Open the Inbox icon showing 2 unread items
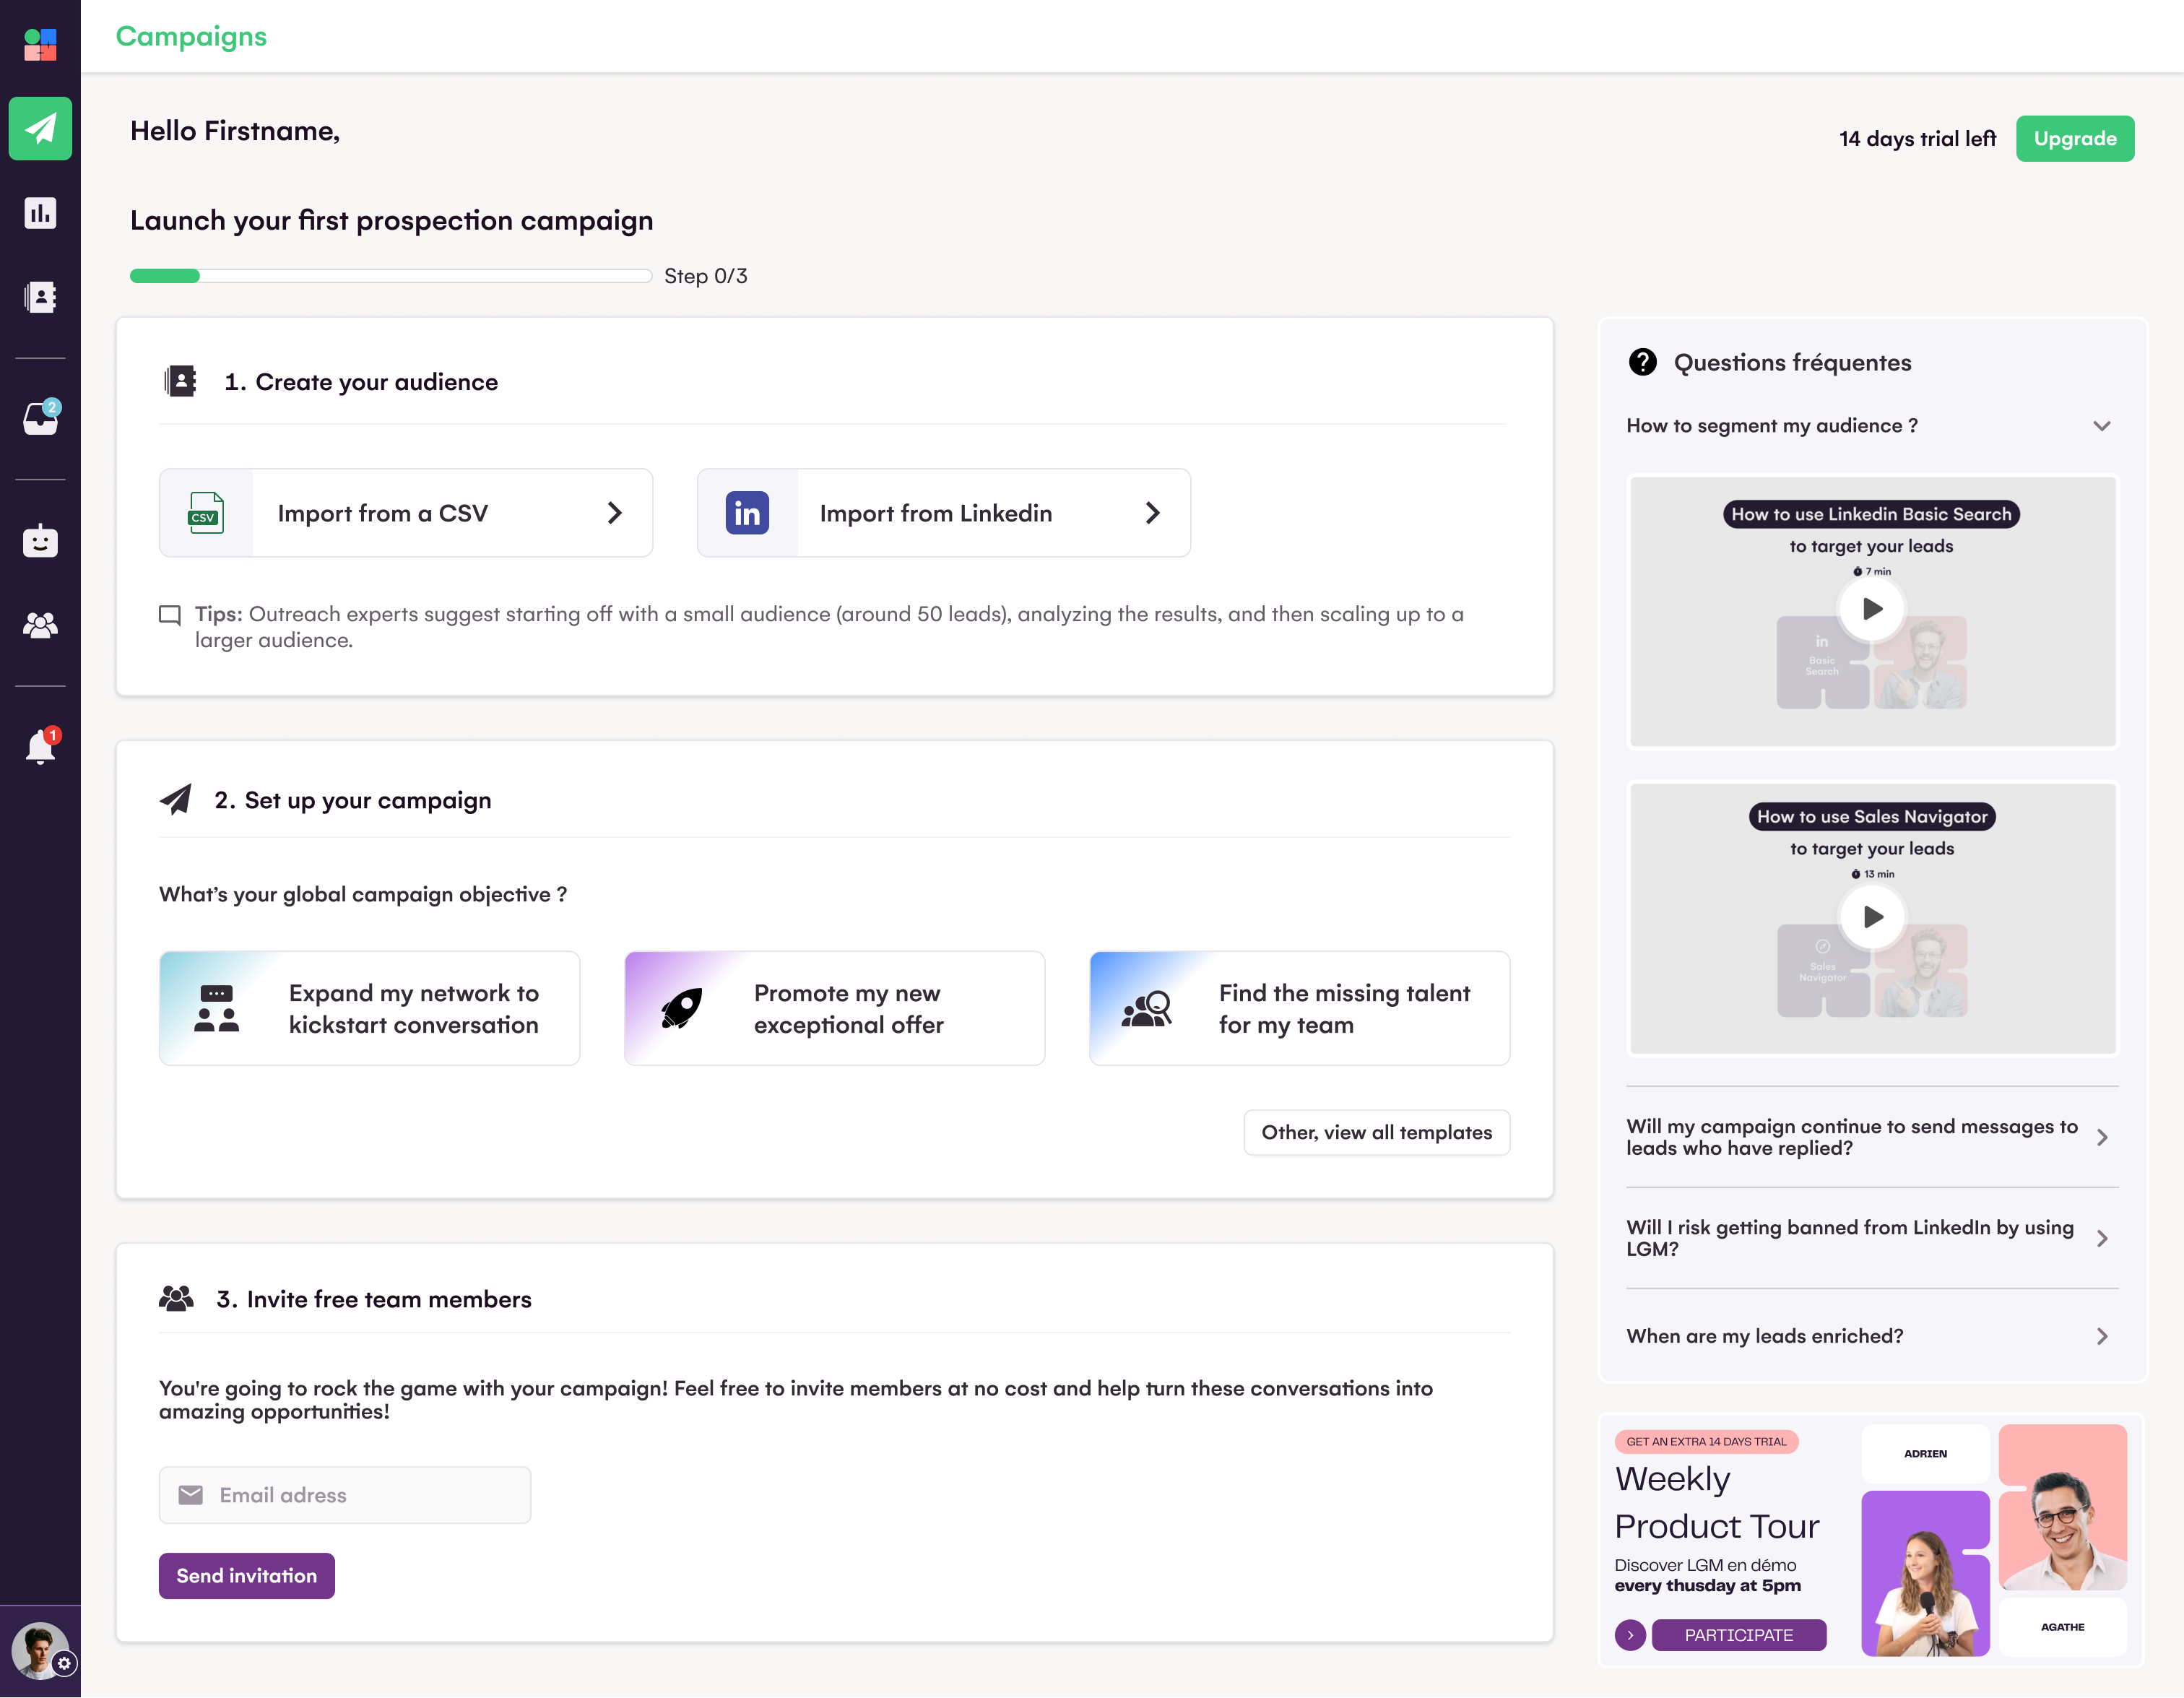This screenshot has height=1698, width=2184. click(40, 419)
